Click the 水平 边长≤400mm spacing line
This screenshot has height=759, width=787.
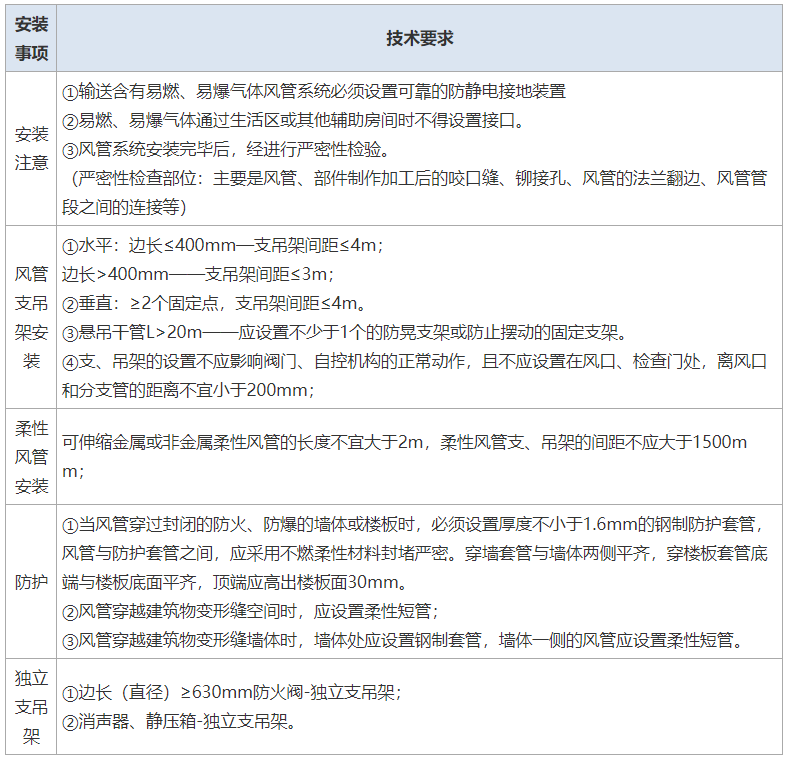coord(224,245)
